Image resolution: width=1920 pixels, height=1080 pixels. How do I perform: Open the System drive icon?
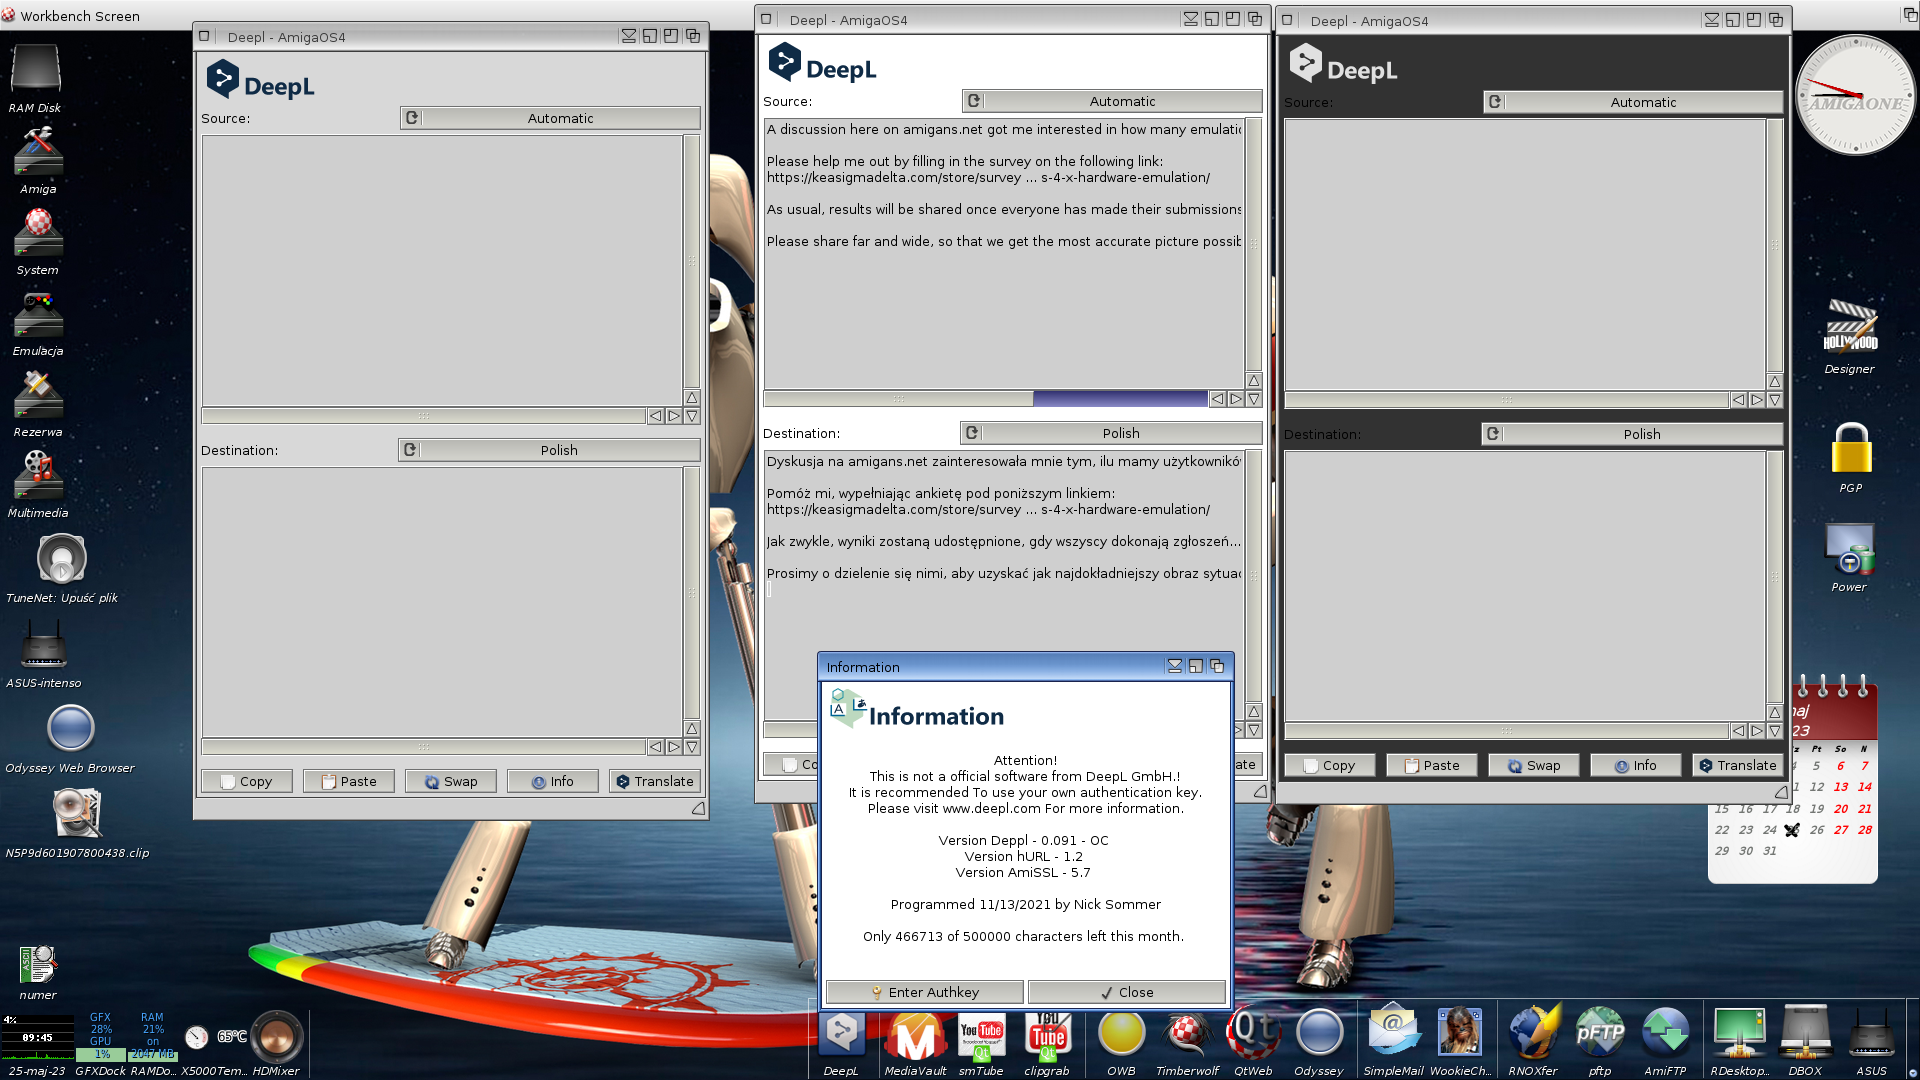pos(38,232)
